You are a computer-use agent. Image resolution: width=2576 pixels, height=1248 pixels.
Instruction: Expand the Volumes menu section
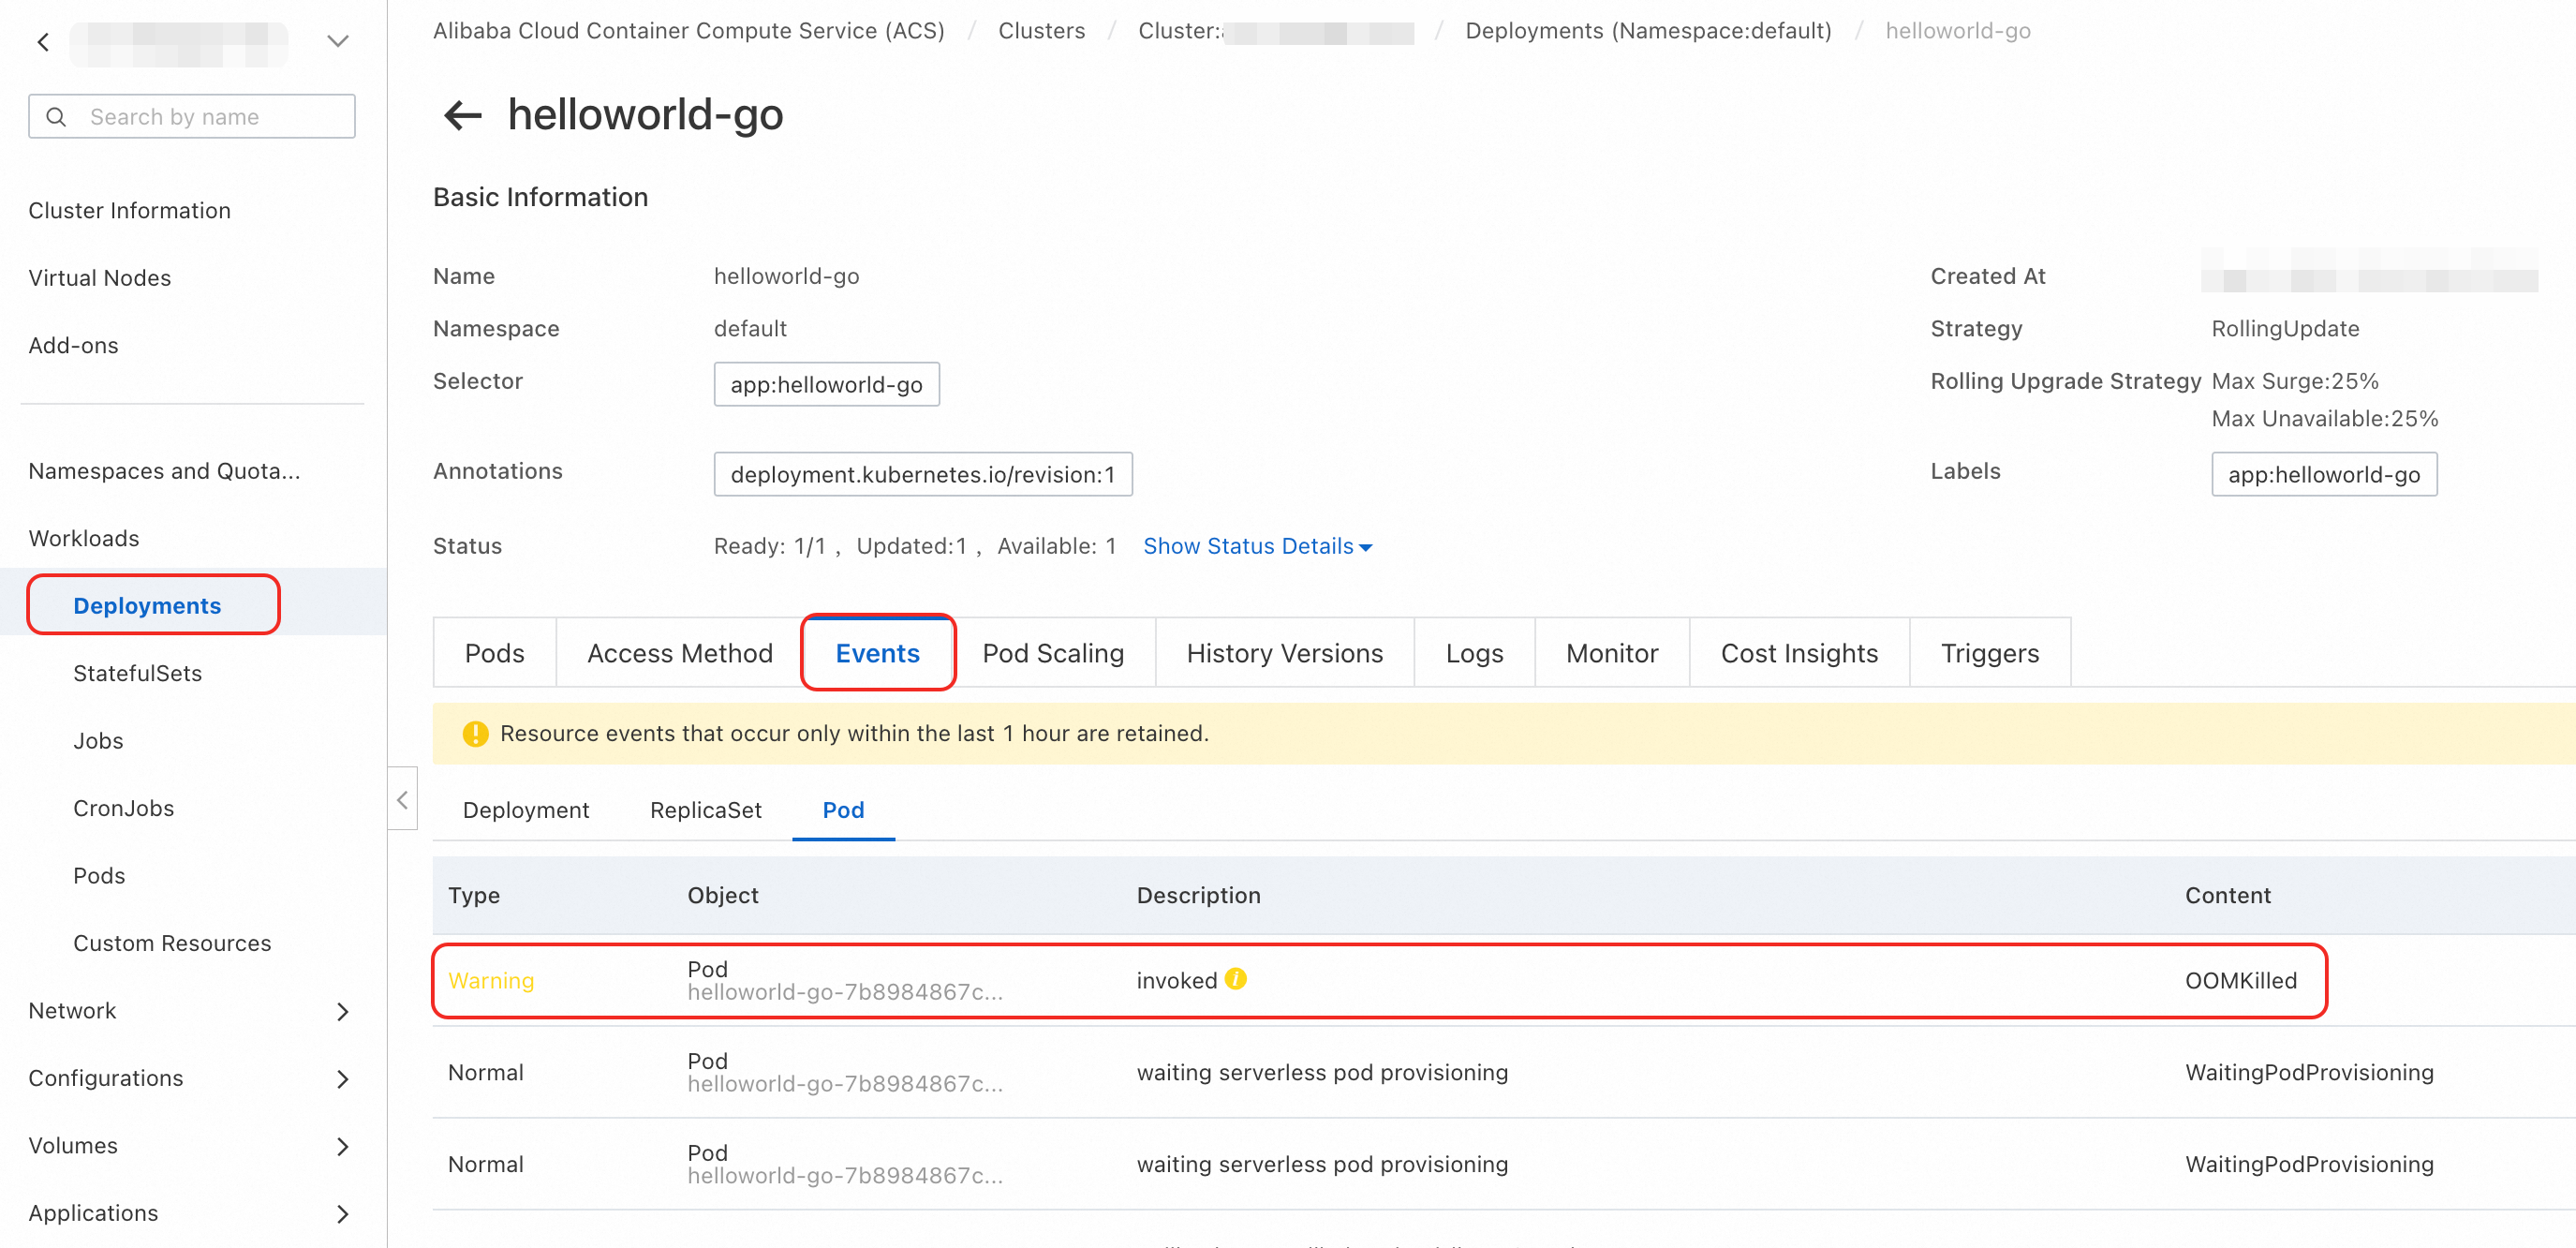tap(190, 1146)
